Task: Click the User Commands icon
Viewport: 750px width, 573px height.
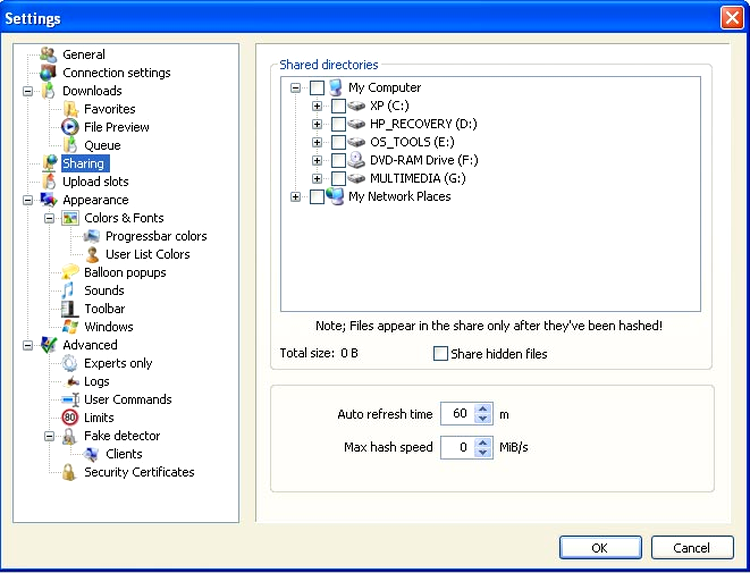Action: (x=70, y=399)
